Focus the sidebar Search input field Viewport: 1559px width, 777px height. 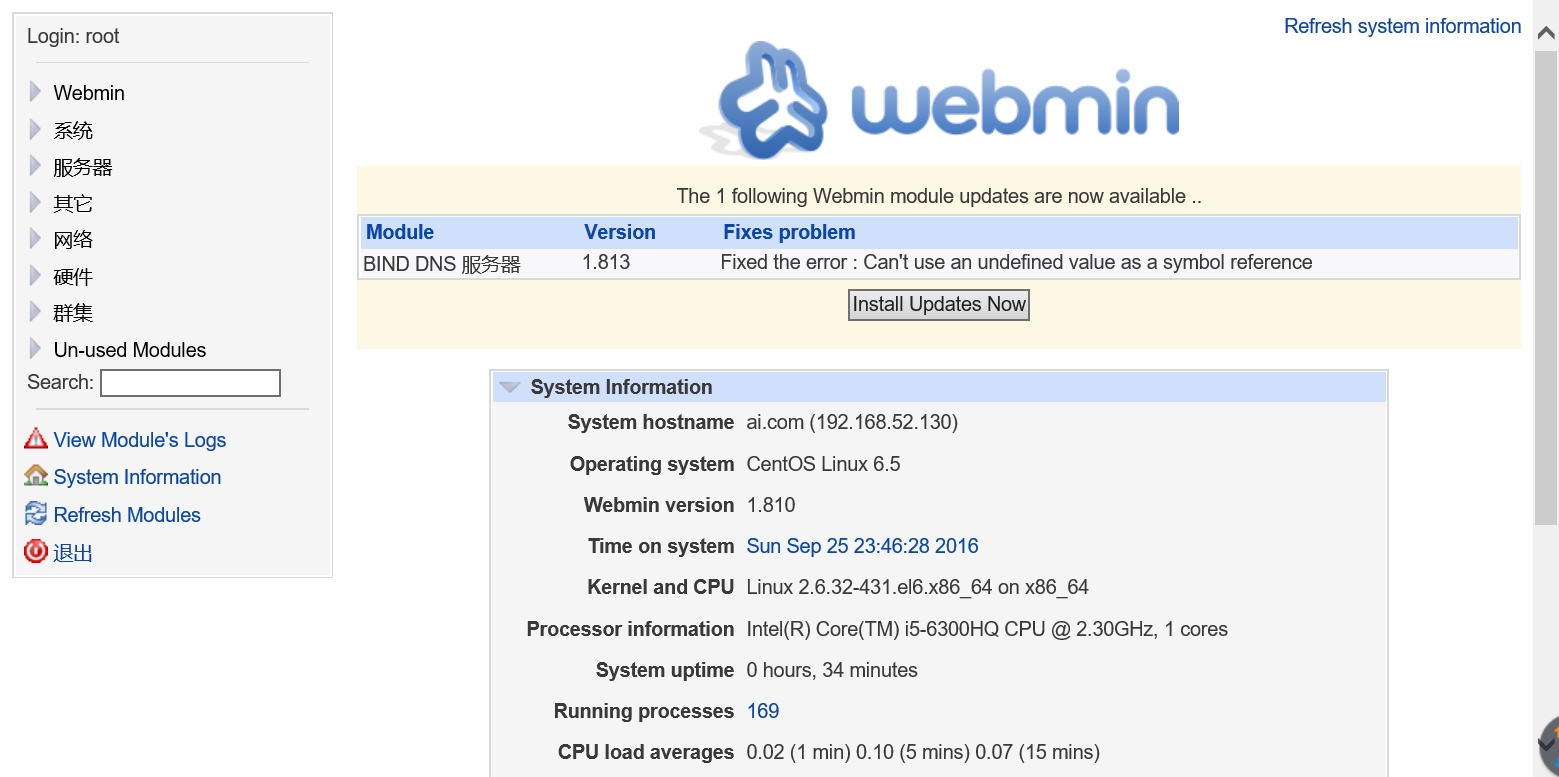point(190,383)
